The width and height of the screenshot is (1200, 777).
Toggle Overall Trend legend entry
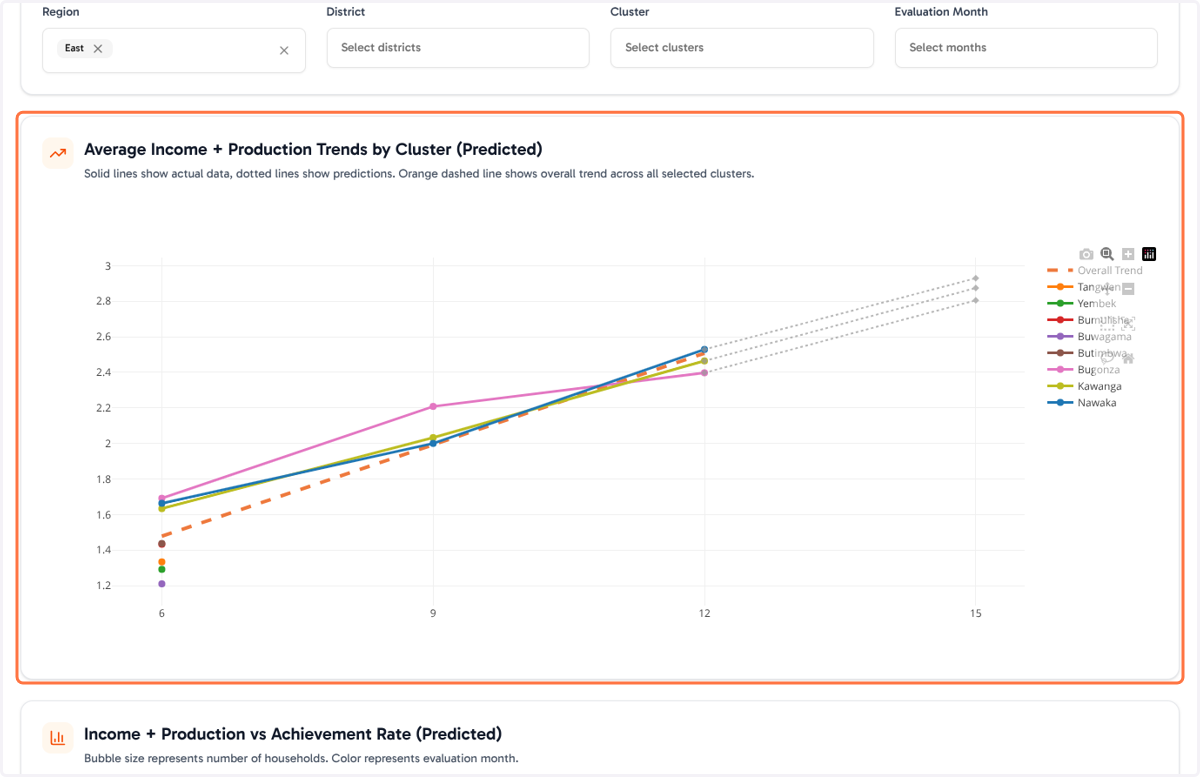(1095, 270)
